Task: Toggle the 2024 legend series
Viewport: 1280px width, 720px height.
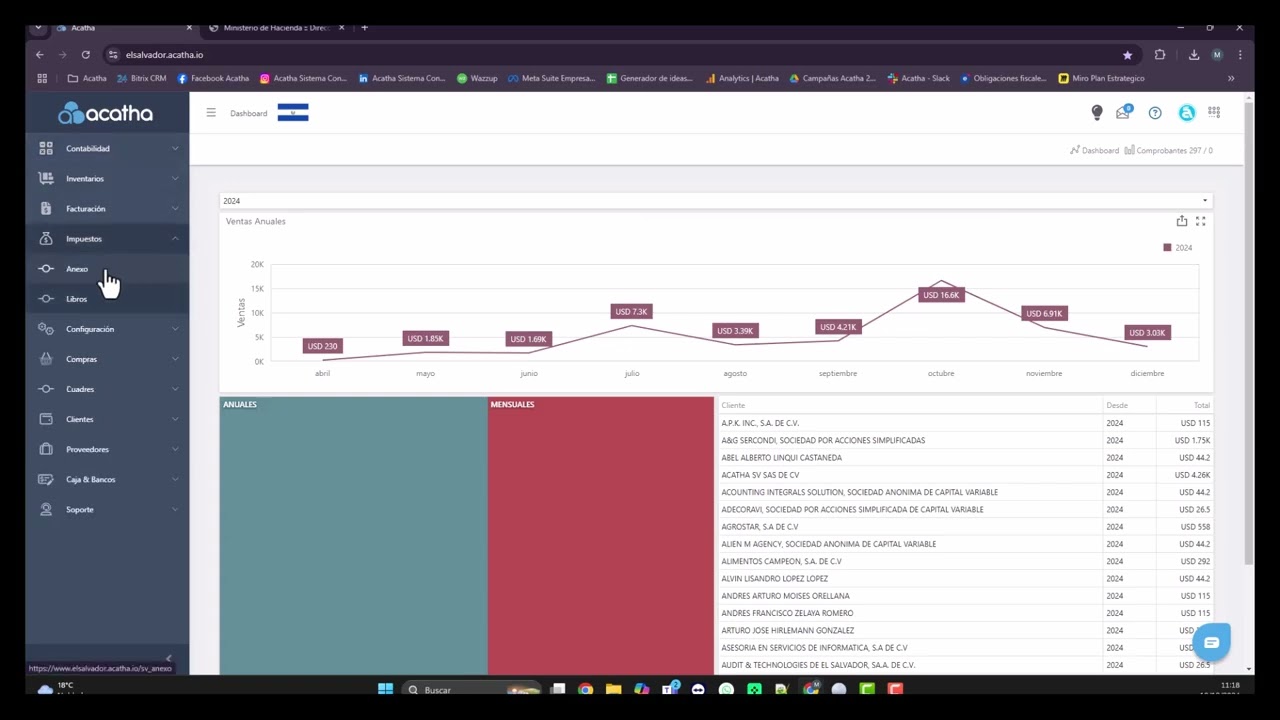Action: (x=1178, y=247)
